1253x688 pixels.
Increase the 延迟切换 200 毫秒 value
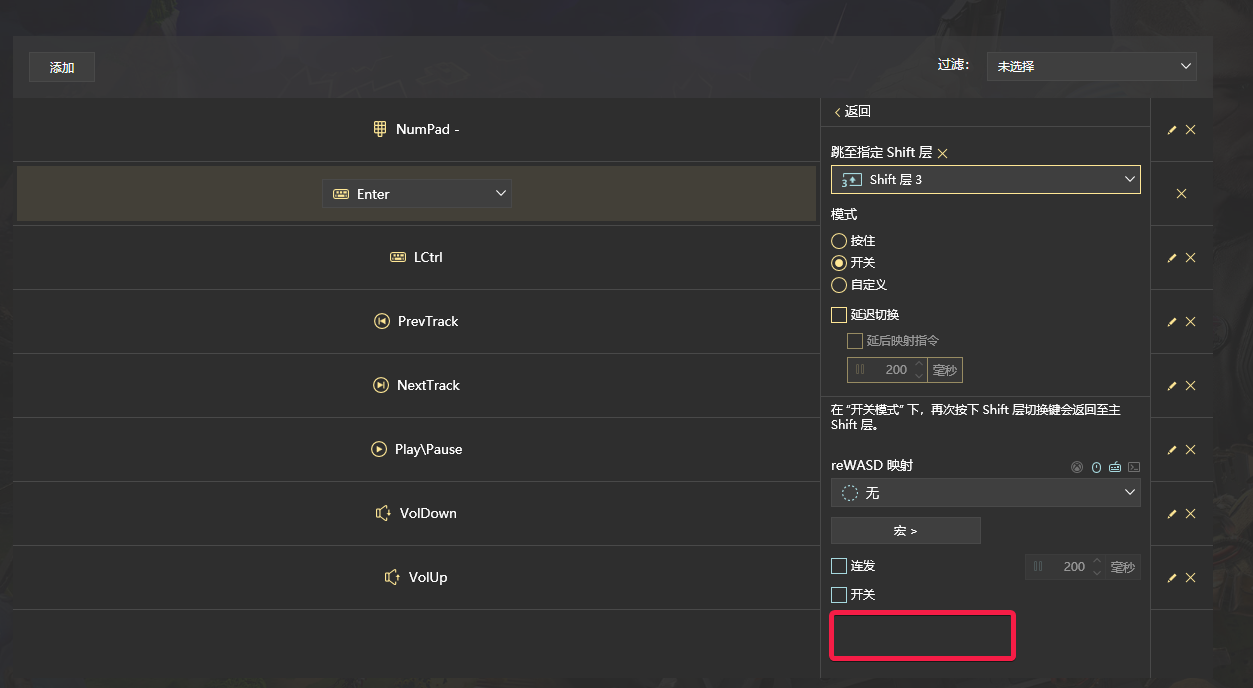click(919, 364)
